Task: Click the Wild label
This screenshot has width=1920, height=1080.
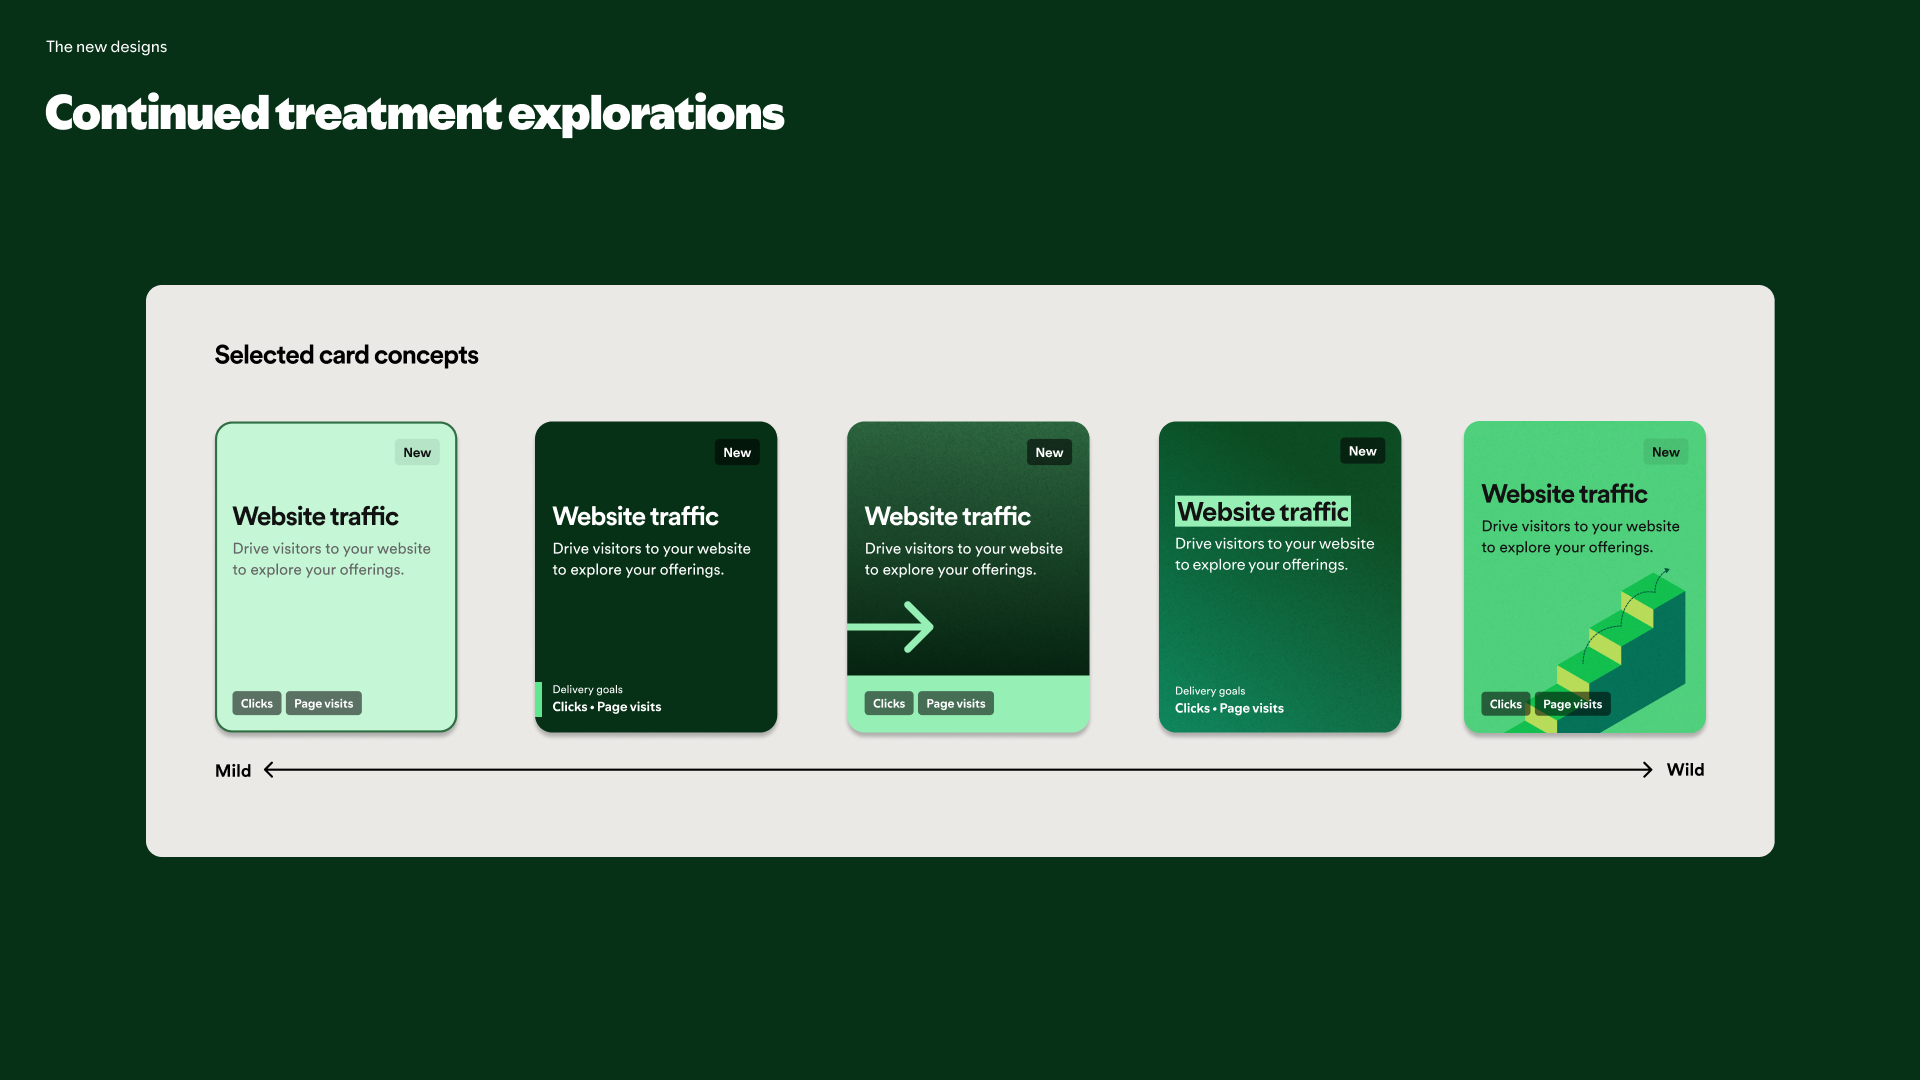Action: [1685, 769]
